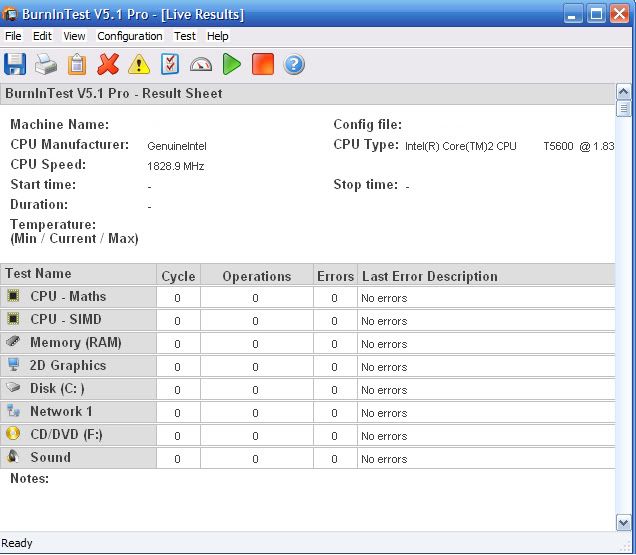The height and width of the screenshot is (555, 636).
Task: Click the Test Name column header
Action: 78,274
